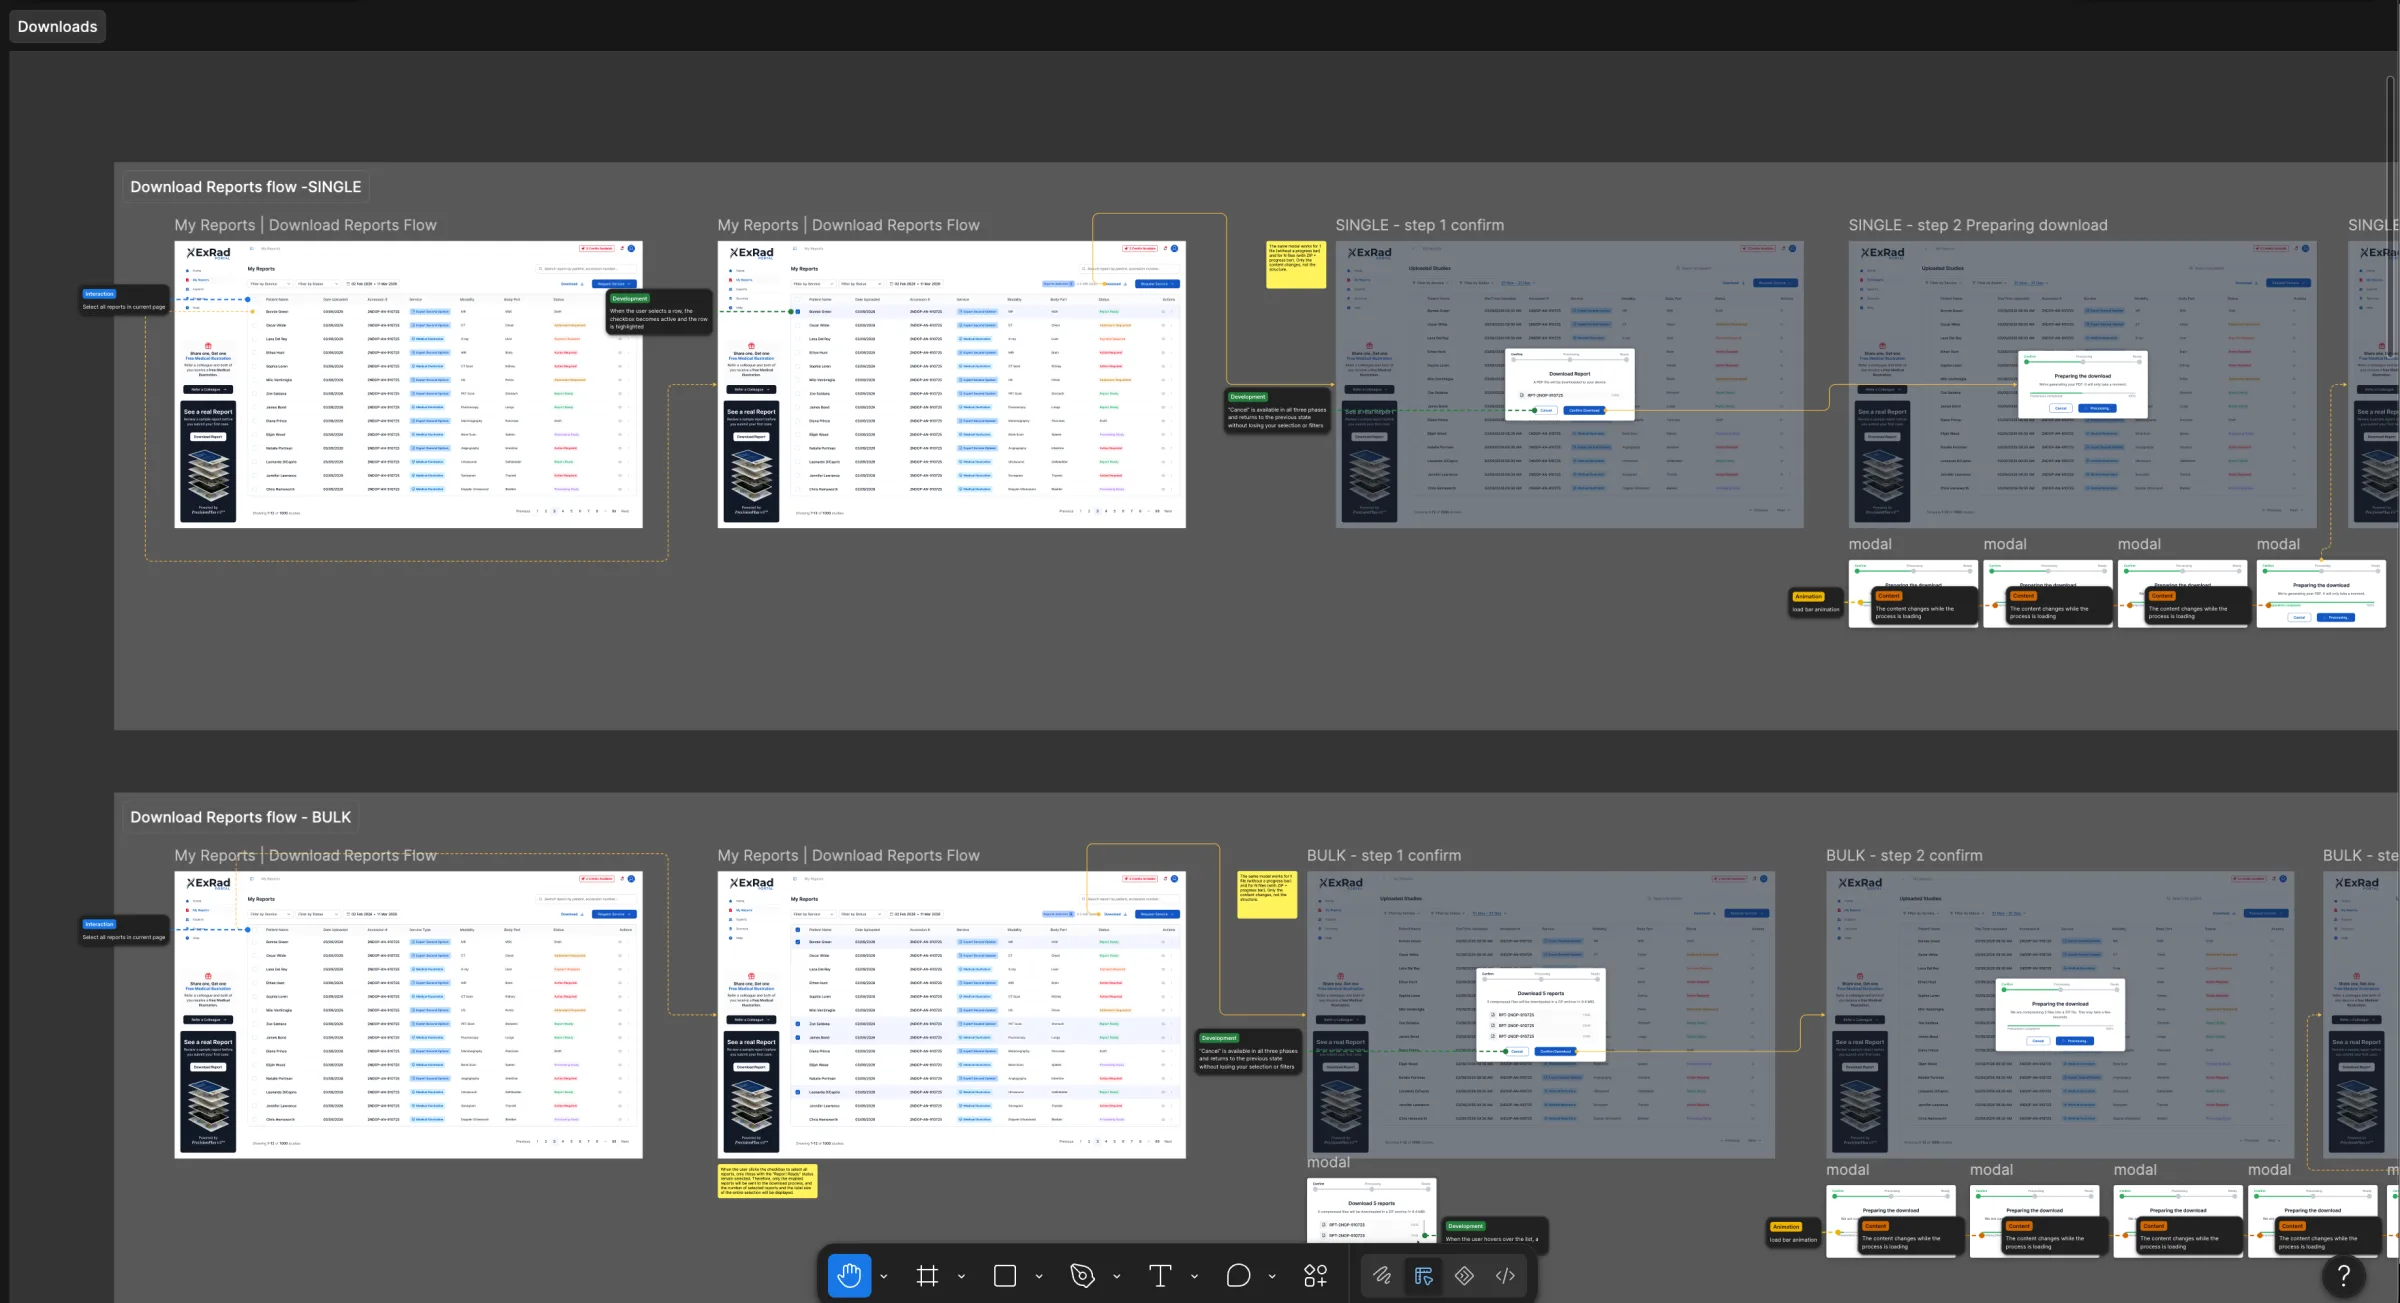The height and width of the screenshot is (1303, 2400).
Task: Select the Comment tool
Action: tap(1238, 1275)
